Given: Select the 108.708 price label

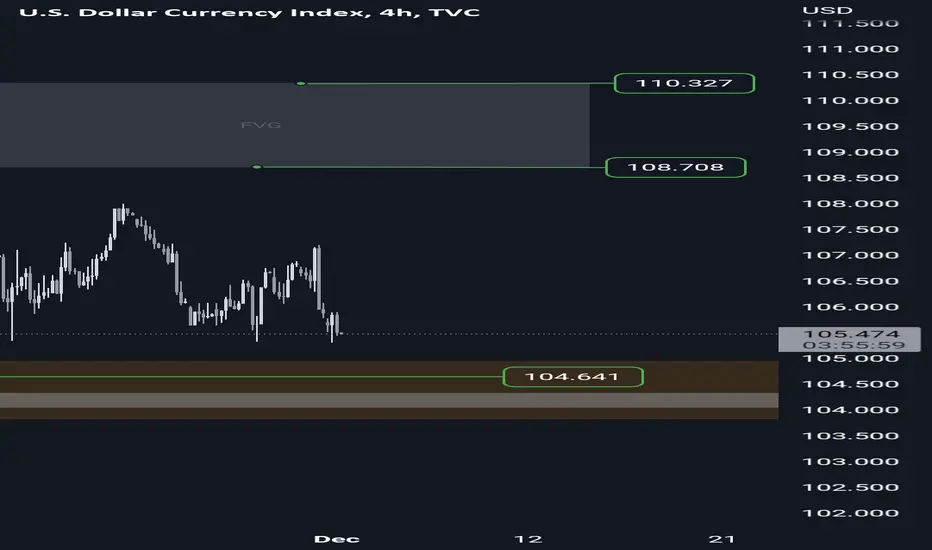Looking at the screenshot, I should click(675, 167).
